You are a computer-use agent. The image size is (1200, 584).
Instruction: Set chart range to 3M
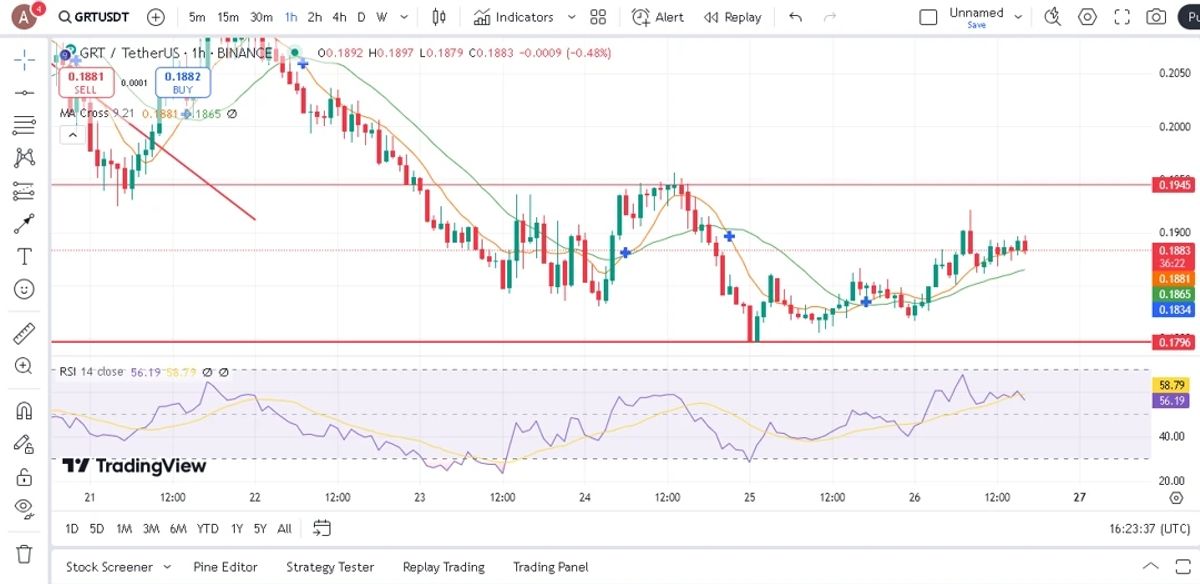(x=151, y=528)
